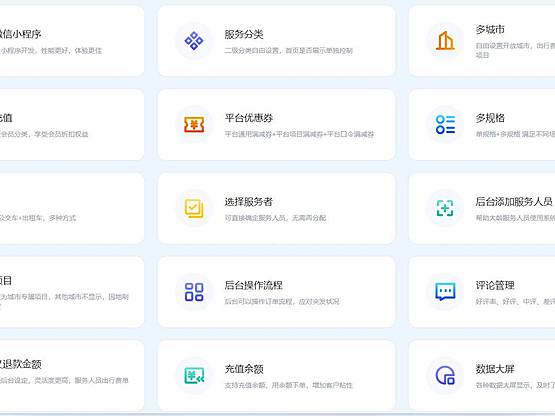Click the description under 评论管理
This screenshot has width=555, height=416.
coord(515,302)
